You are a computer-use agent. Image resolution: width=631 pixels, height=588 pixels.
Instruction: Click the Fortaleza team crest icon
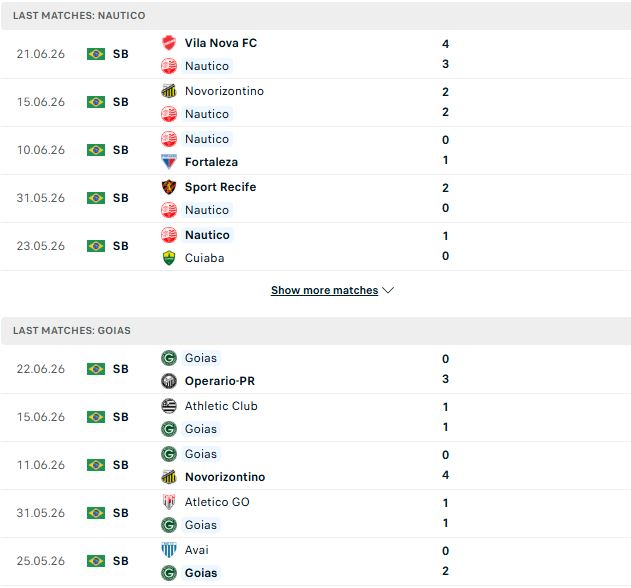(x=169, y=162)
